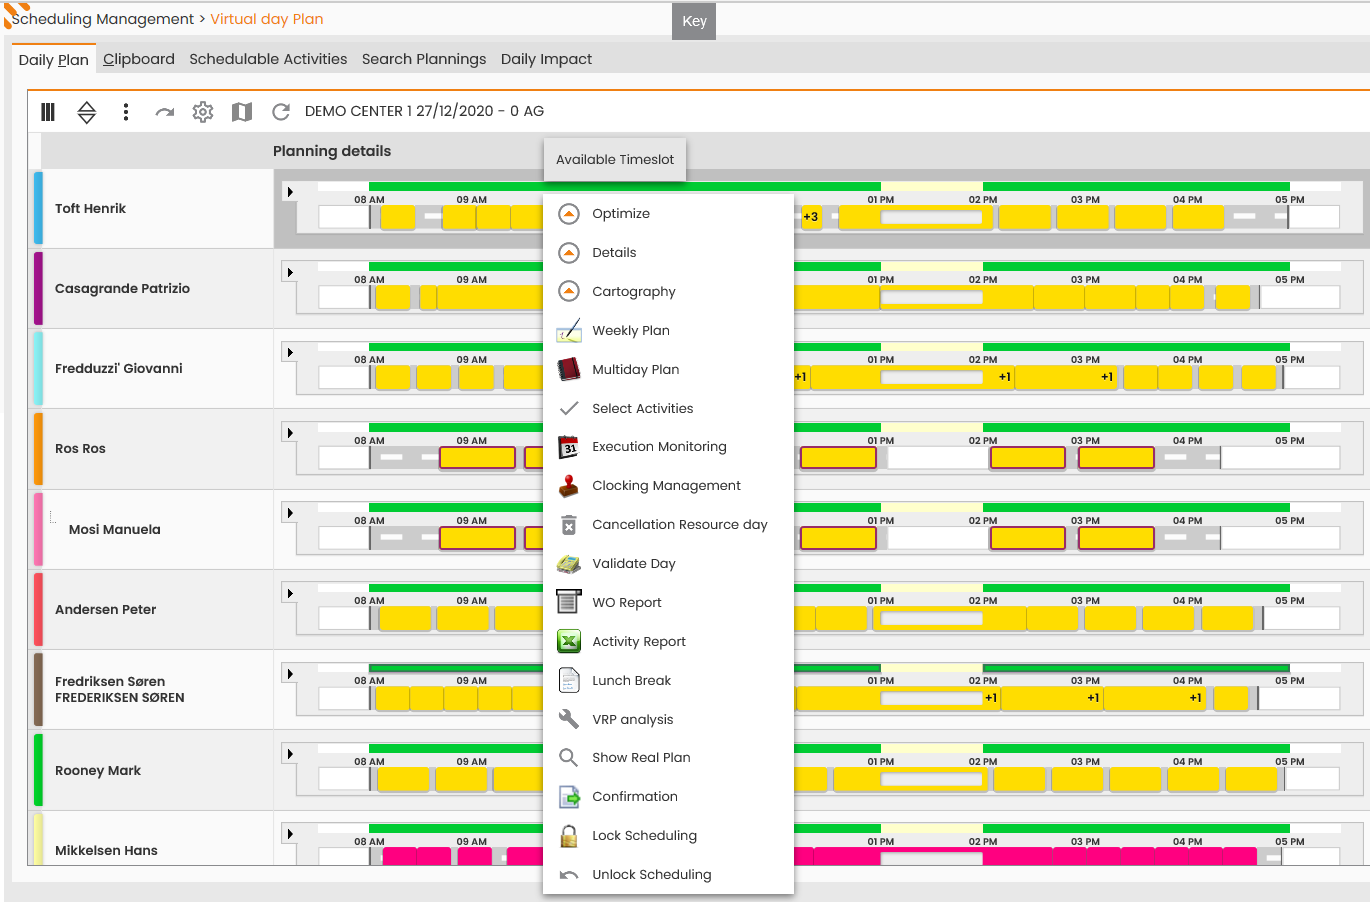Screen dimensions: 1370x902
Task: Expand Ros Ros row arrow
Action: pos(290,433)
